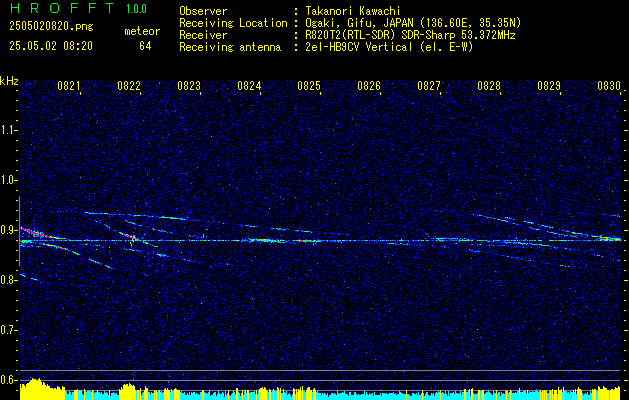
Task: Click the Receiving Location label
Action: point(233,23)
